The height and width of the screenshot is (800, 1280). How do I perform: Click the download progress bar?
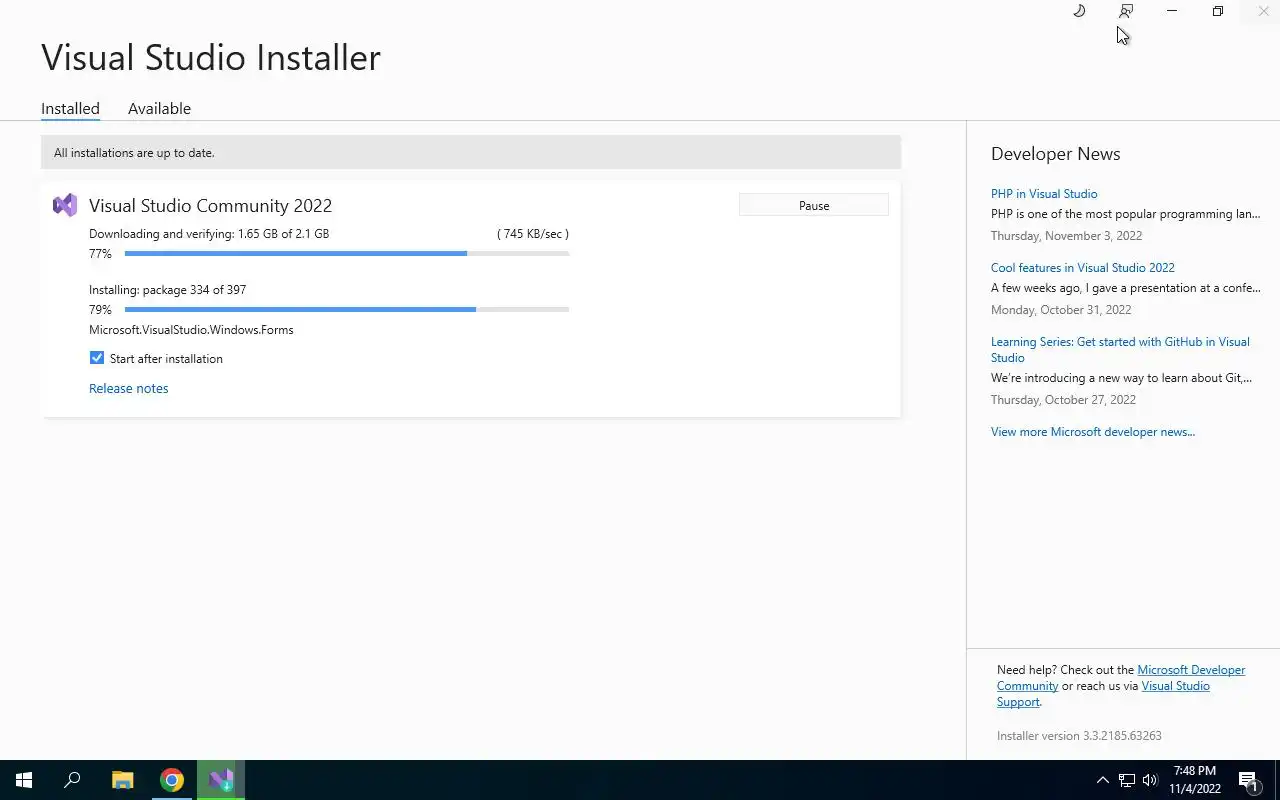coord(347,254)
